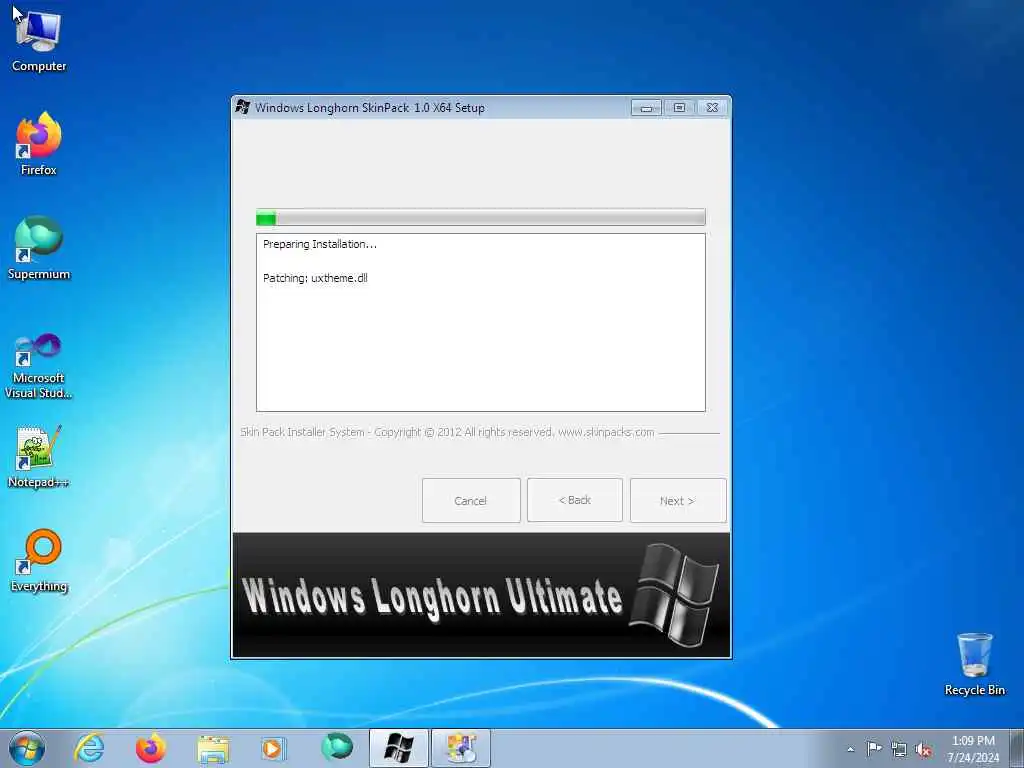
Task: Click the SkinPack setup title bar icon
Action: [x=243, y=107]
